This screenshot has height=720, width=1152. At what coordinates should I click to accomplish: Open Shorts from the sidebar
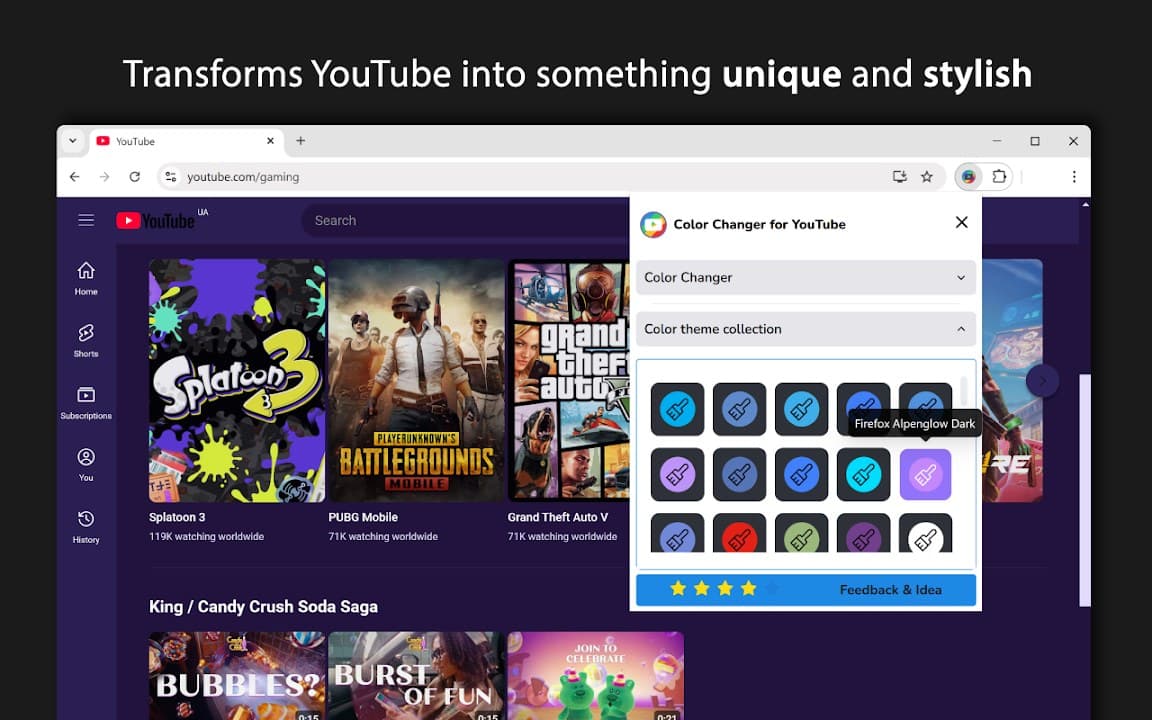[x=86, y=341]
